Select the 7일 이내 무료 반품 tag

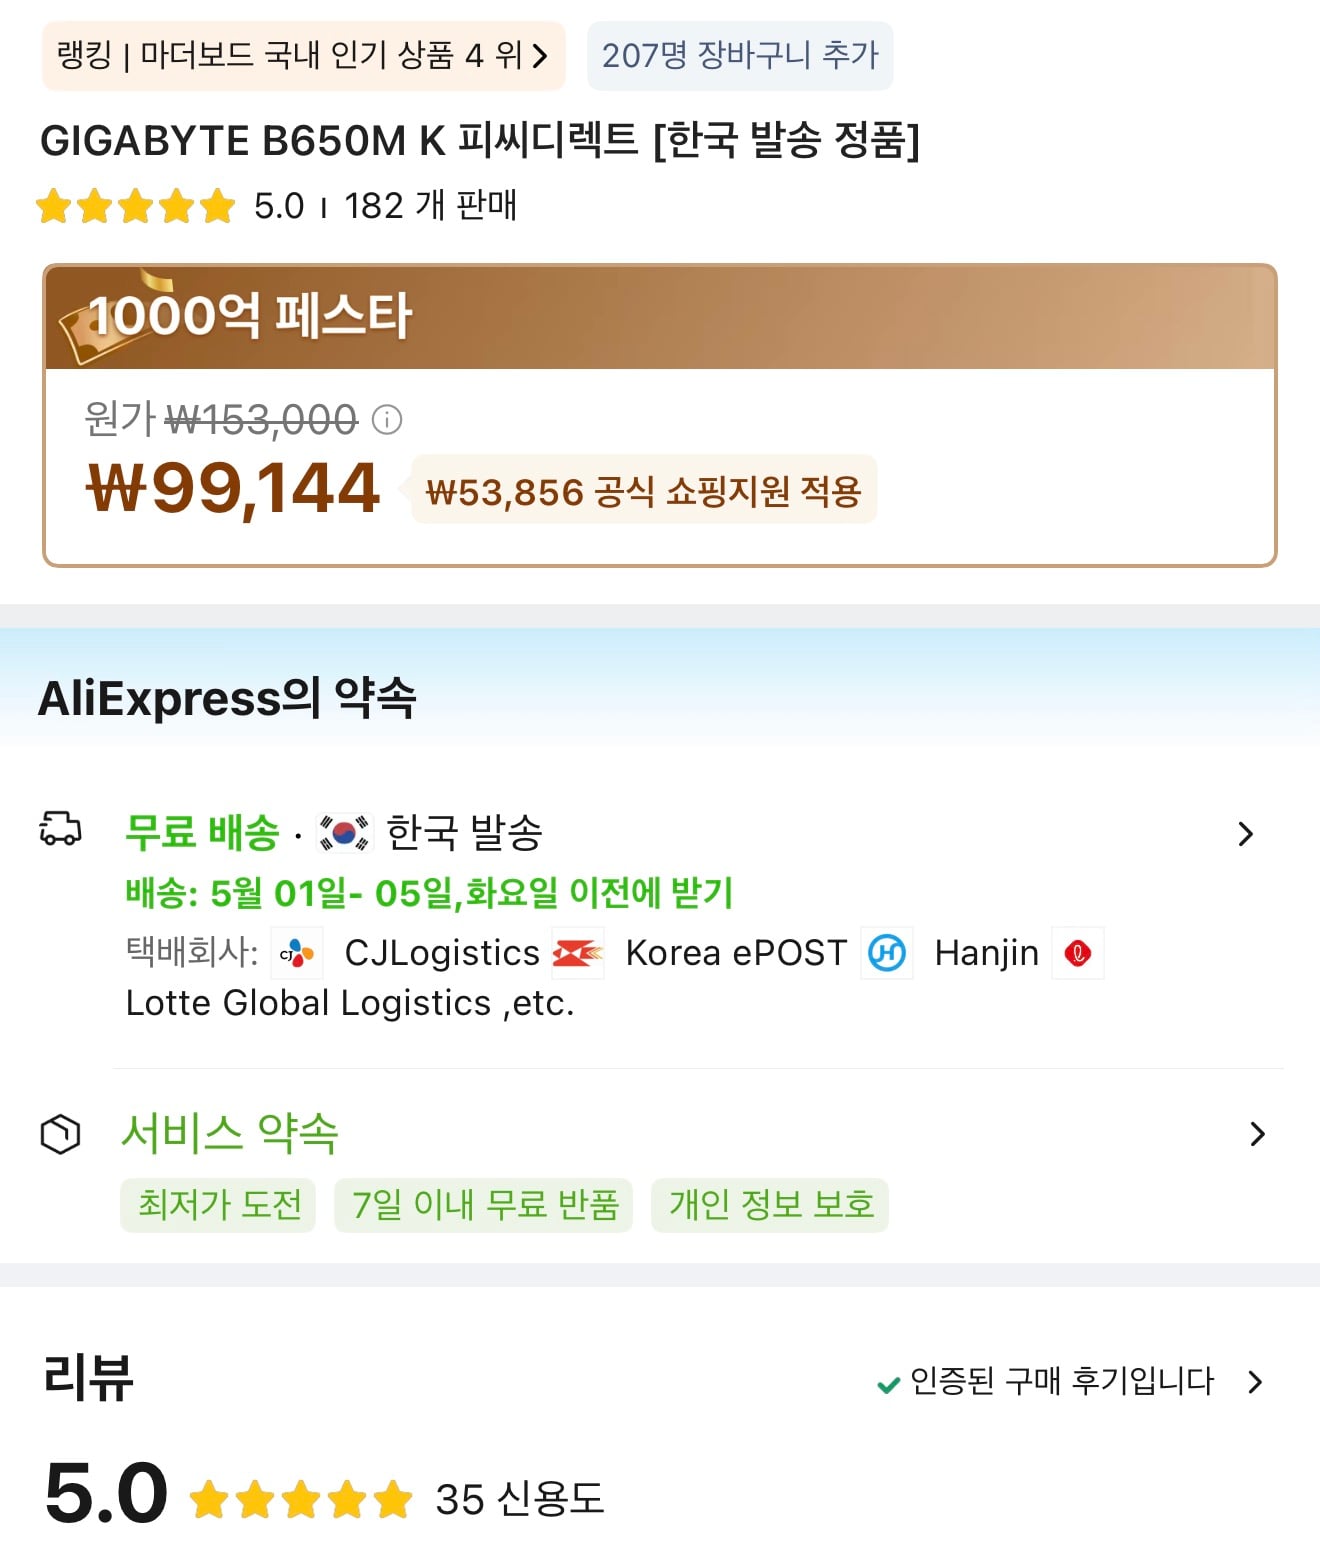pyautogui.click(x=484, y=1205)
